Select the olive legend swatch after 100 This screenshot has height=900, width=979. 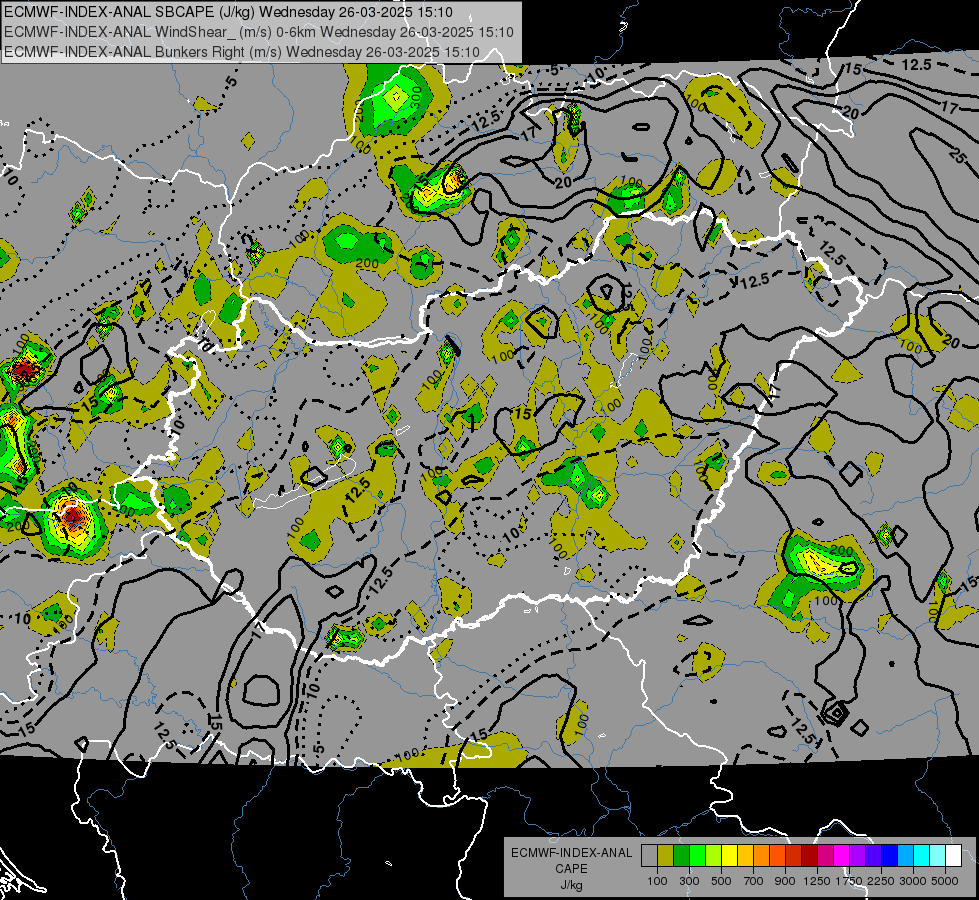point(666,856)
